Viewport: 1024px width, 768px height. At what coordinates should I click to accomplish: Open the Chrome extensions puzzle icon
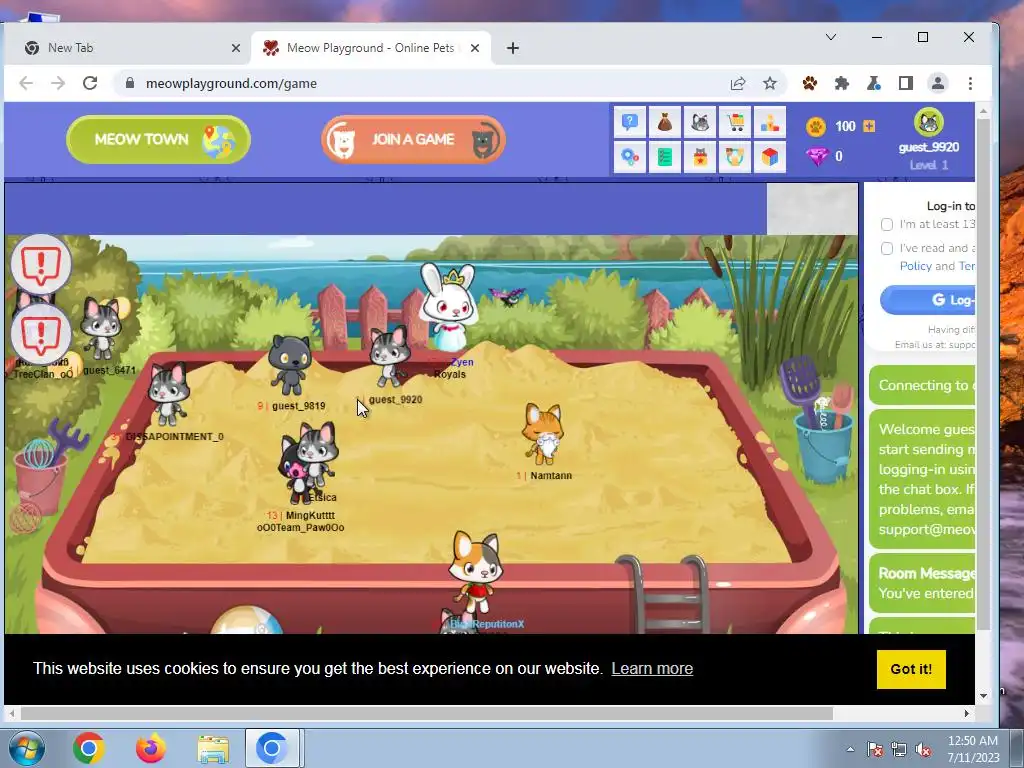842,83
